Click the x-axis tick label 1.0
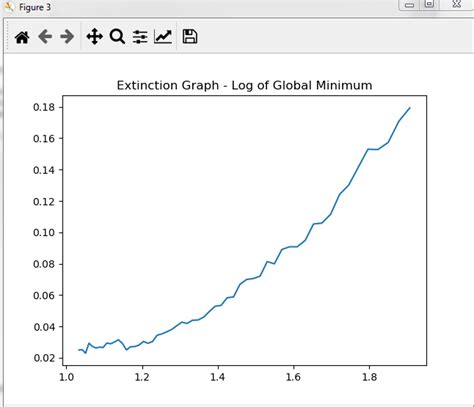474x407 pixels. click(x=67, y=377)
